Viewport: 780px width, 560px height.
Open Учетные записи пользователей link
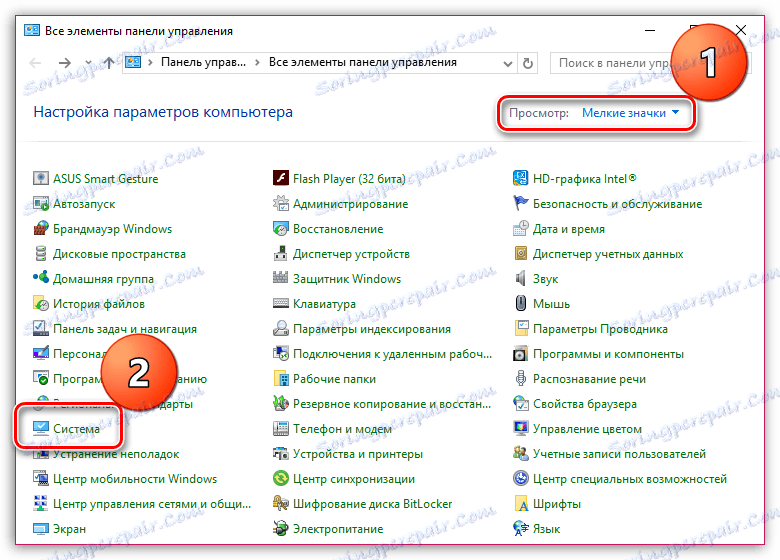click(x=619, y=454)
